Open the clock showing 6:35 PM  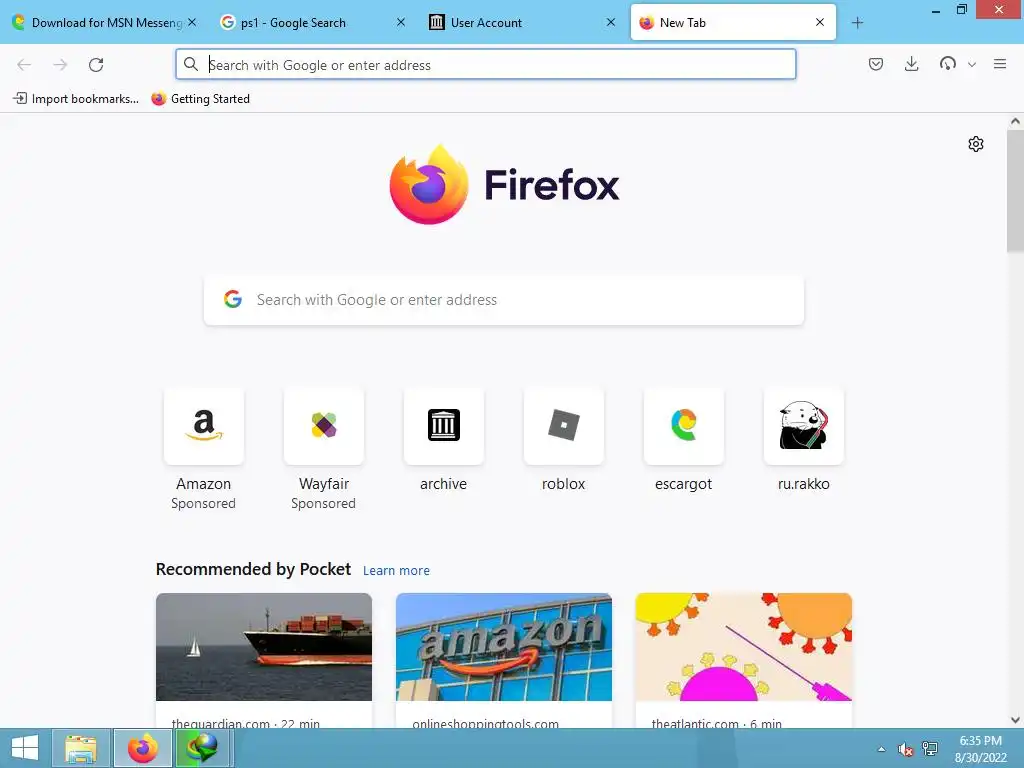(980, 749)
